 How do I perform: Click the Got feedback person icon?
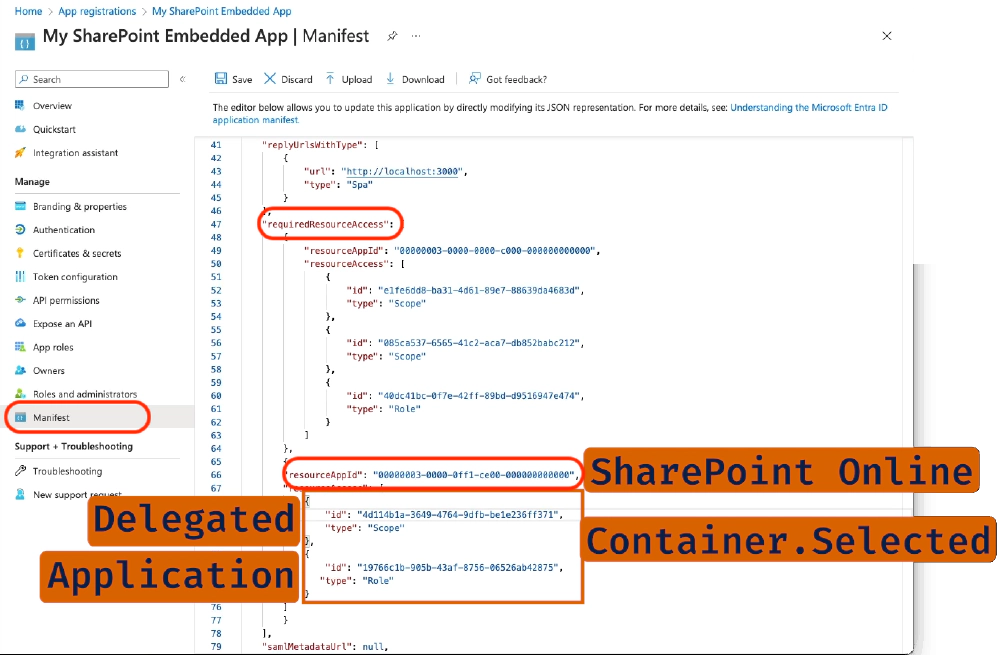474,78
